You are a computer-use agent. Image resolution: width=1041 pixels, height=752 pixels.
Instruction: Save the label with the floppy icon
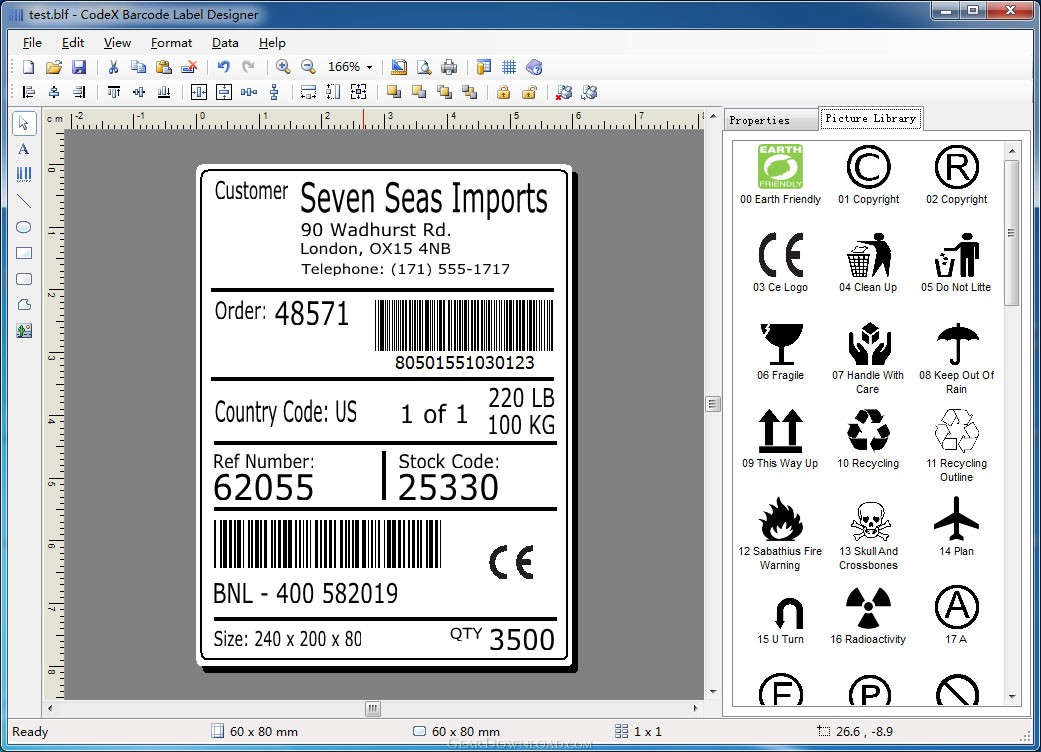point(79,67)
